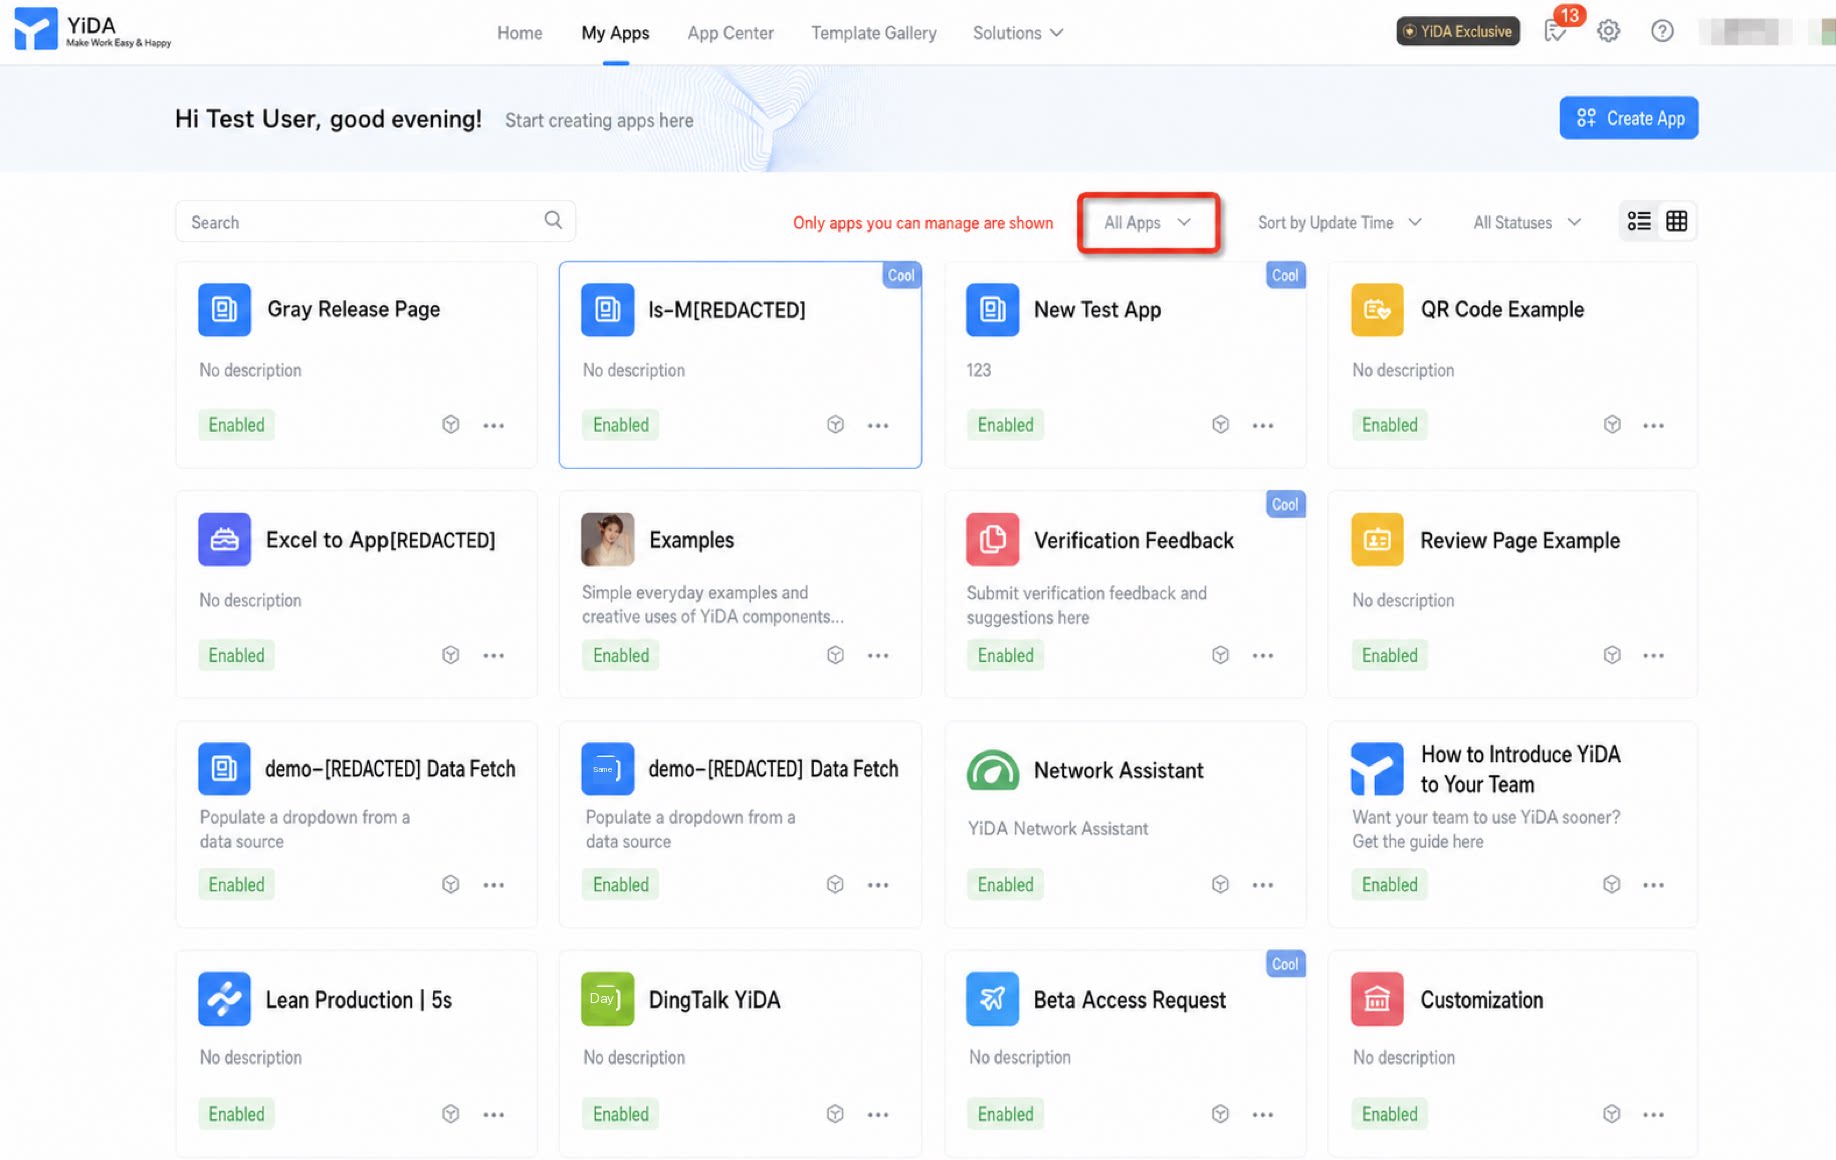Open the Template Gallery tab
The image size is (1836, 1160).
click(x=873, y=33)
